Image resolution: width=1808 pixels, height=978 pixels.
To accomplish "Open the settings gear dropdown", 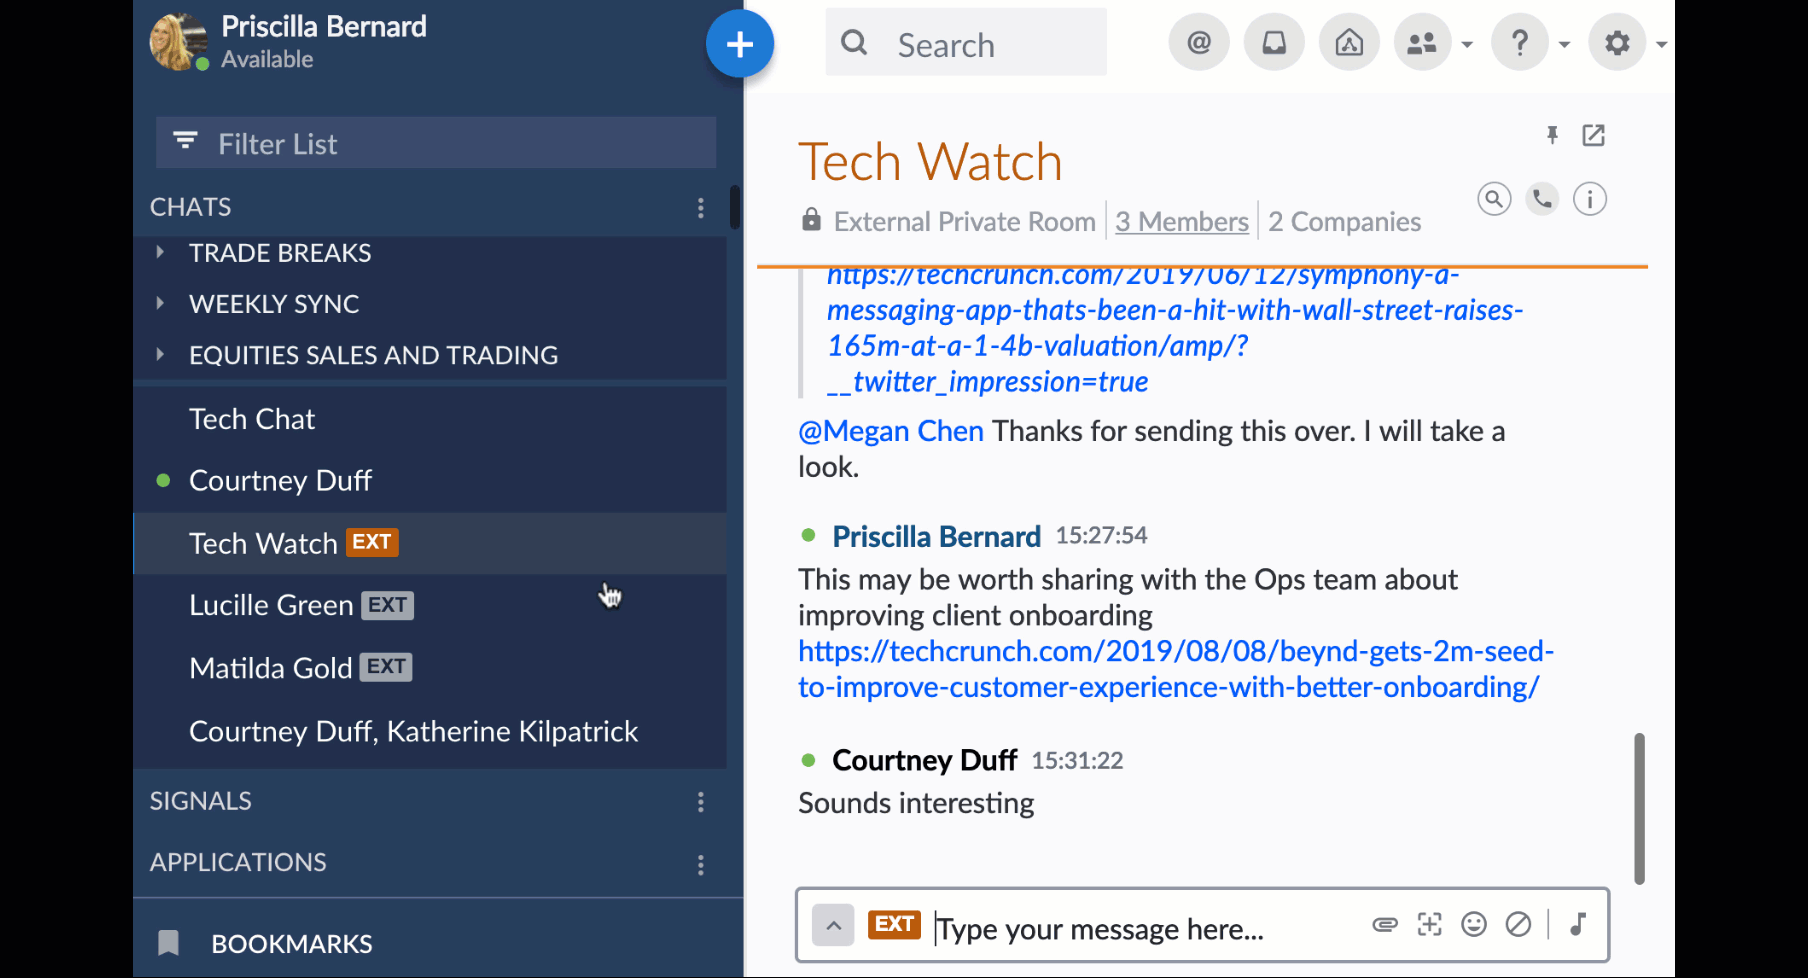I will [x=1617, y=43].
